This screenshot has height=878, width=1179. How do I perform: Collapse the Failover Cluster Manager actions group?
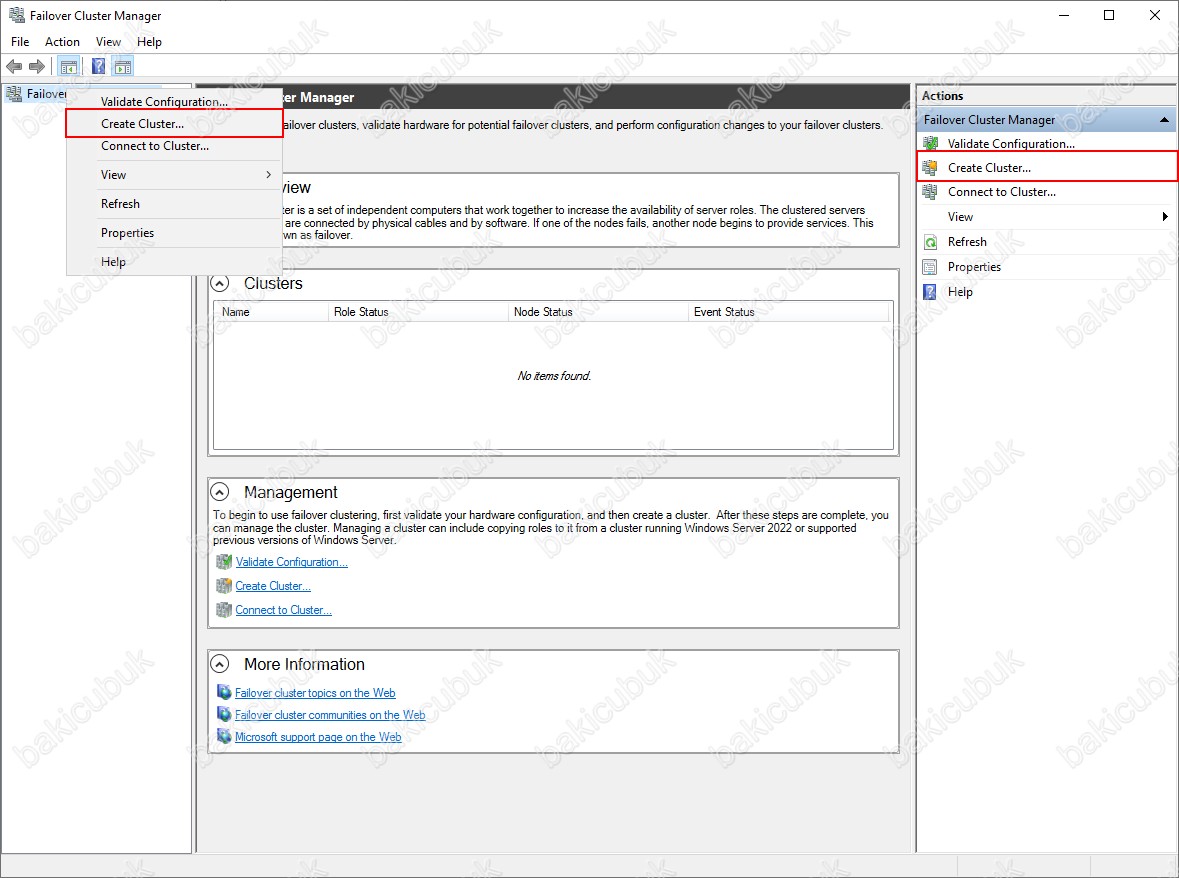(1164, 120)
